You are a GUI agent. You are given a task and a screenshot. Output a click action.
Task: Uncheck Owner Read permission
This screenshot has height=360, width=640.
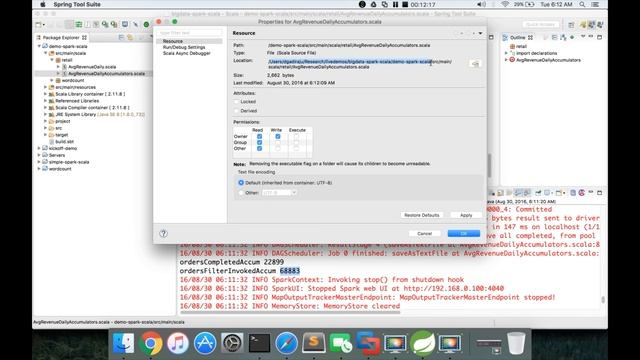259,136
